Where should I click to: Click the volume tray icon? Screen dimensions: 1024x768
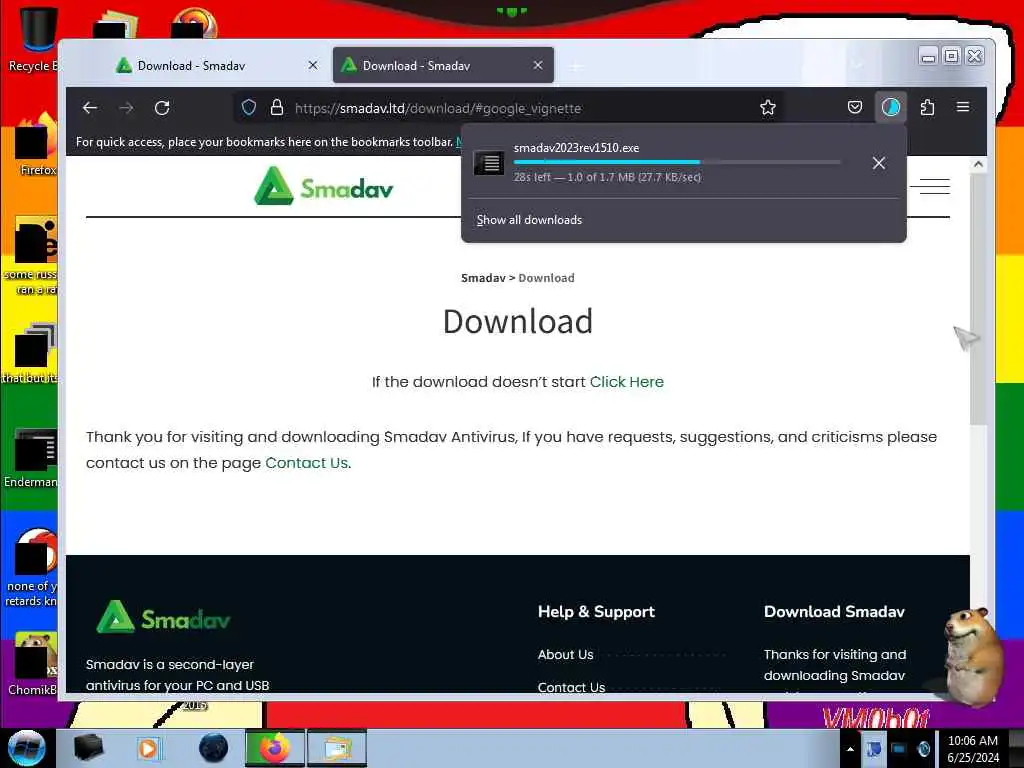click(923, 749)
